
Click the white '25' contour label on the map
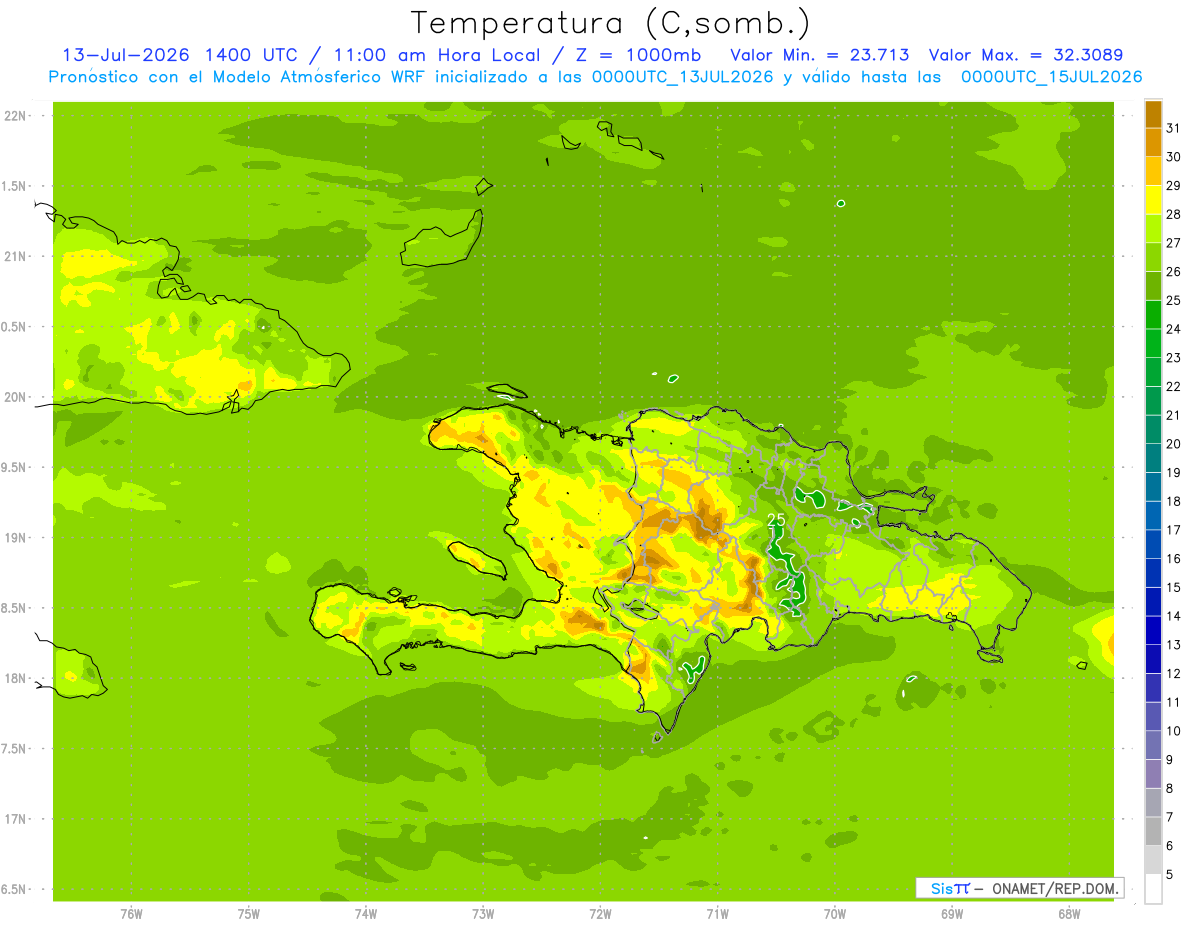point(776,520)
